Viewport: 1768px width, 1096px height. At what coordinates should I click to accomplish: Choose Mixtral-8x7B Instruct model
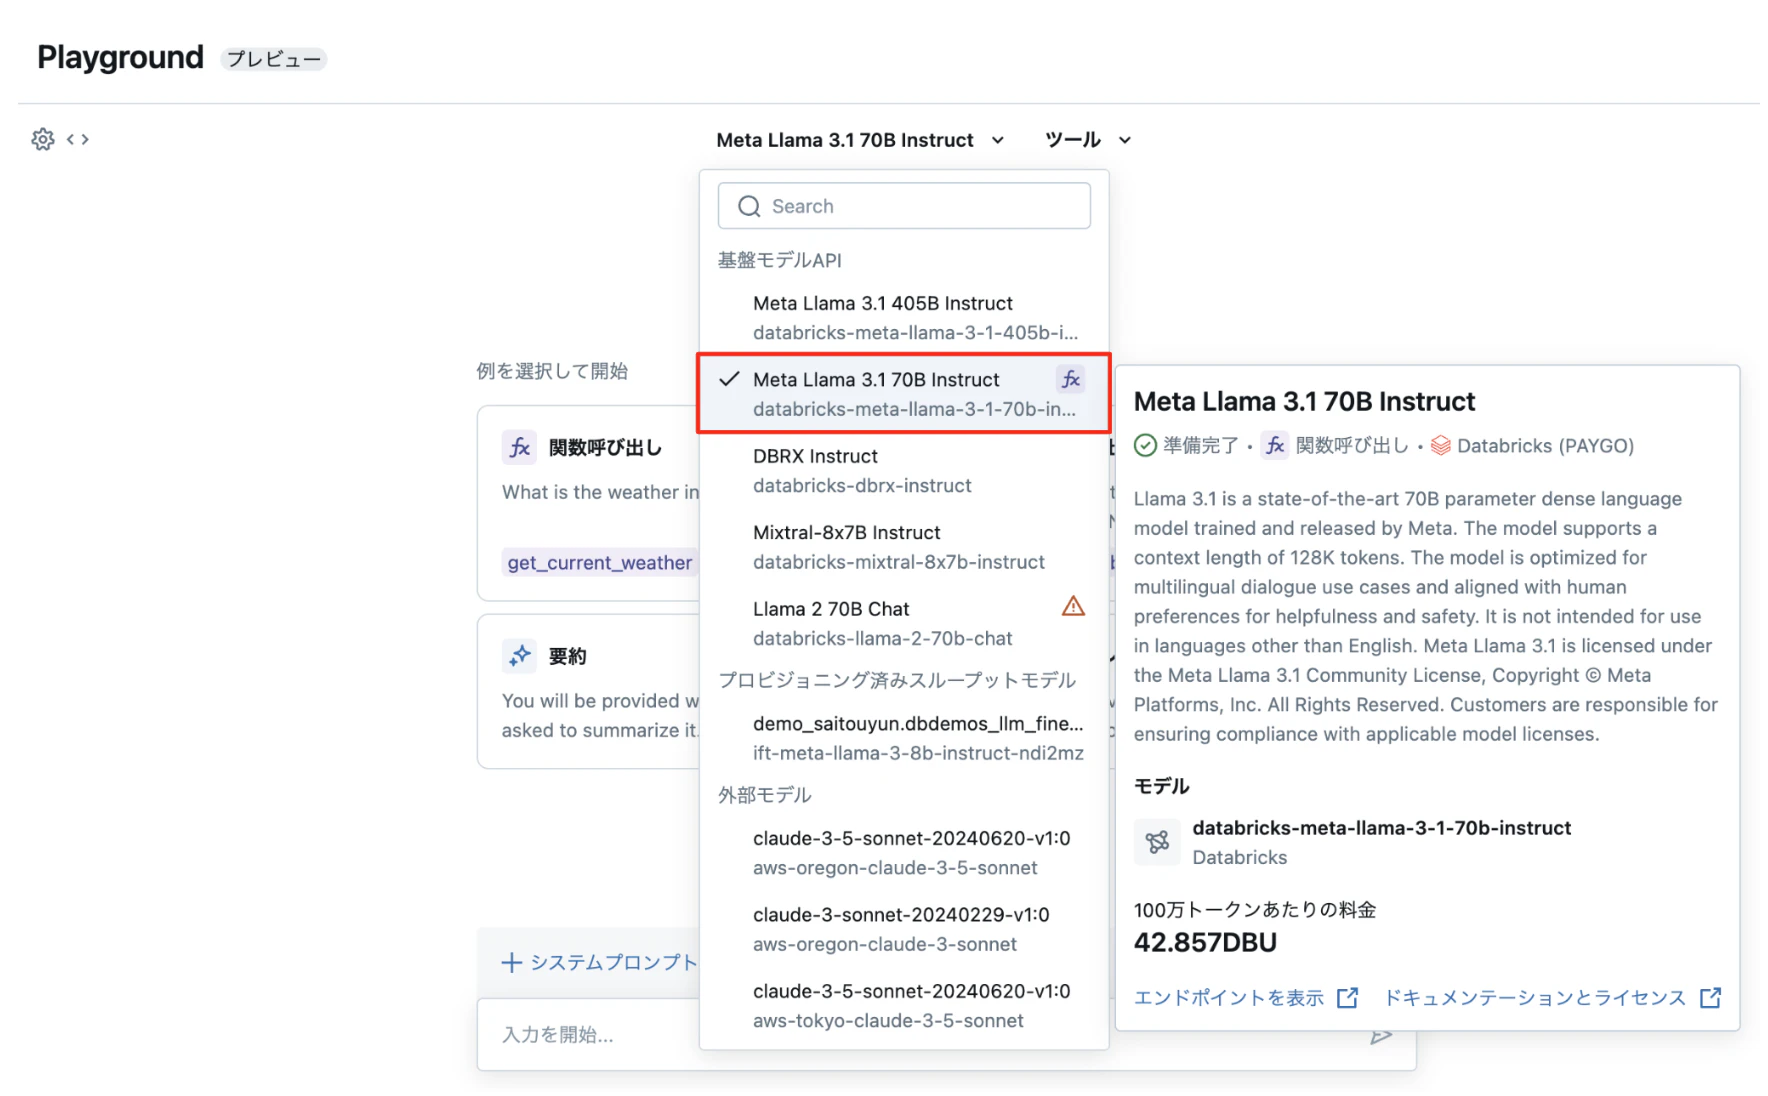coord(904,547)
